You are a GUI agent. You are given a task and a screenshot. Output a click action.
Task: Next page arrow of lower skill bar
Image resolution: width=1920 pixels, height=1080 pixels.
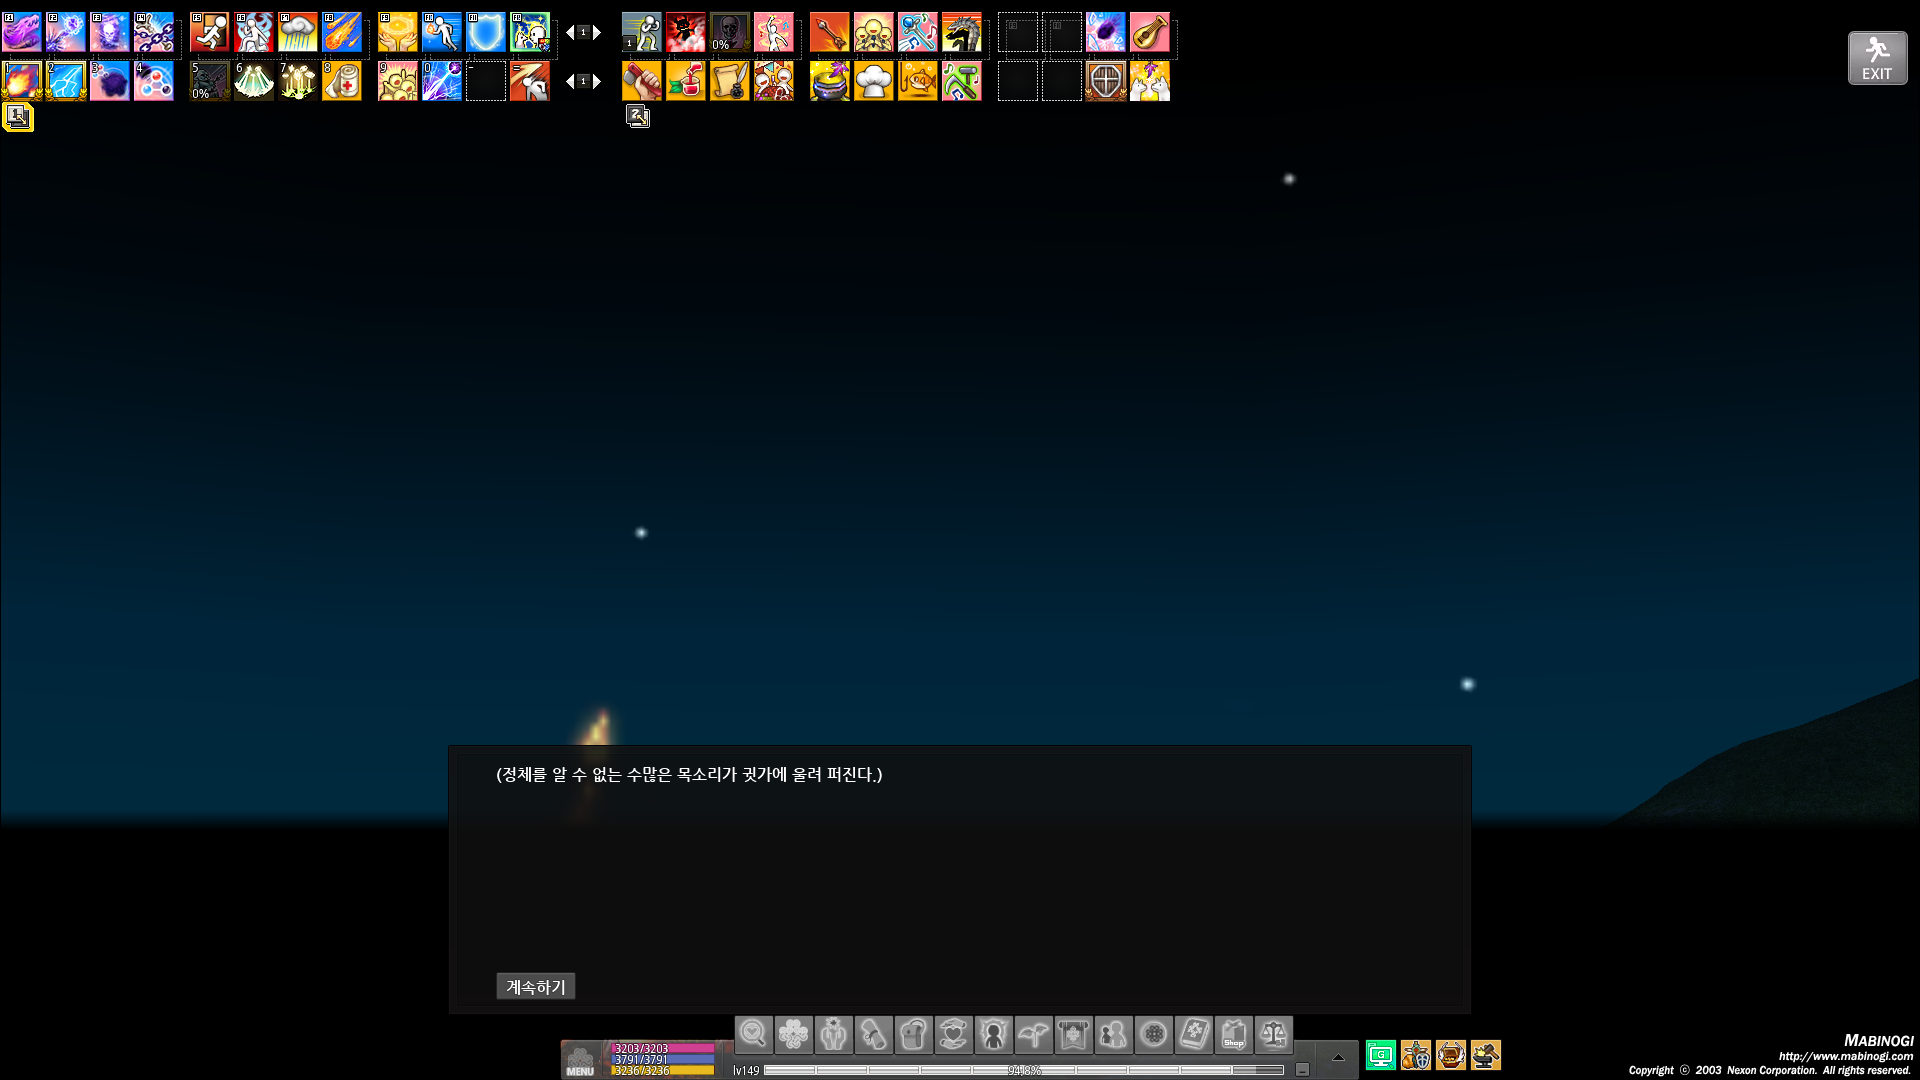click(x=598, y=81)
